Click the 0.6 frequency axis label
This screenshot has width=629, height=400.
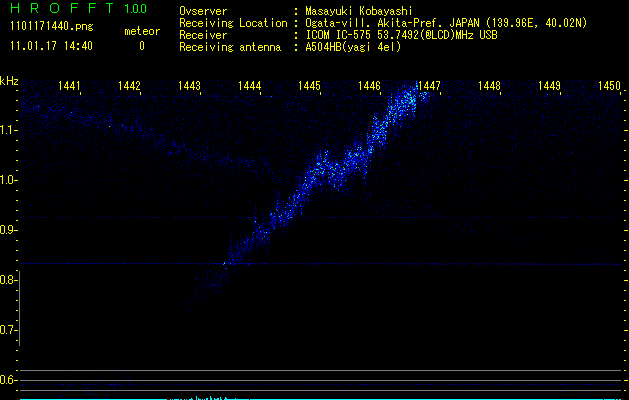[x=8, y=380]
